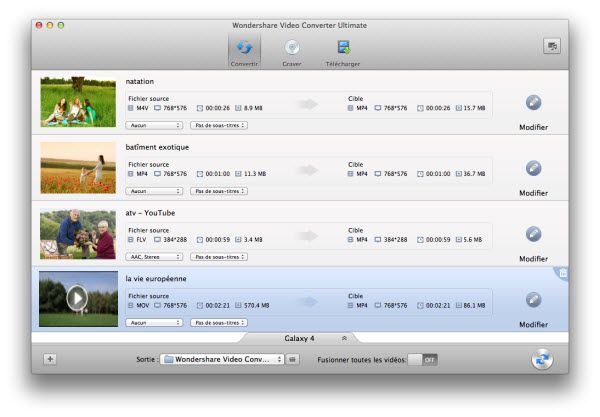
Task: Click Modifier label for batîment exotique
Action: [x=533, y=193]
